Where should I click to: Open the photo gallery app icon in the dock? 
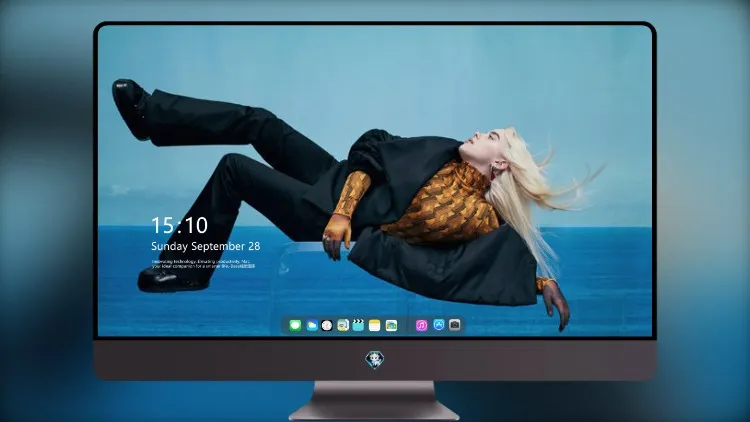coord(391,325)
